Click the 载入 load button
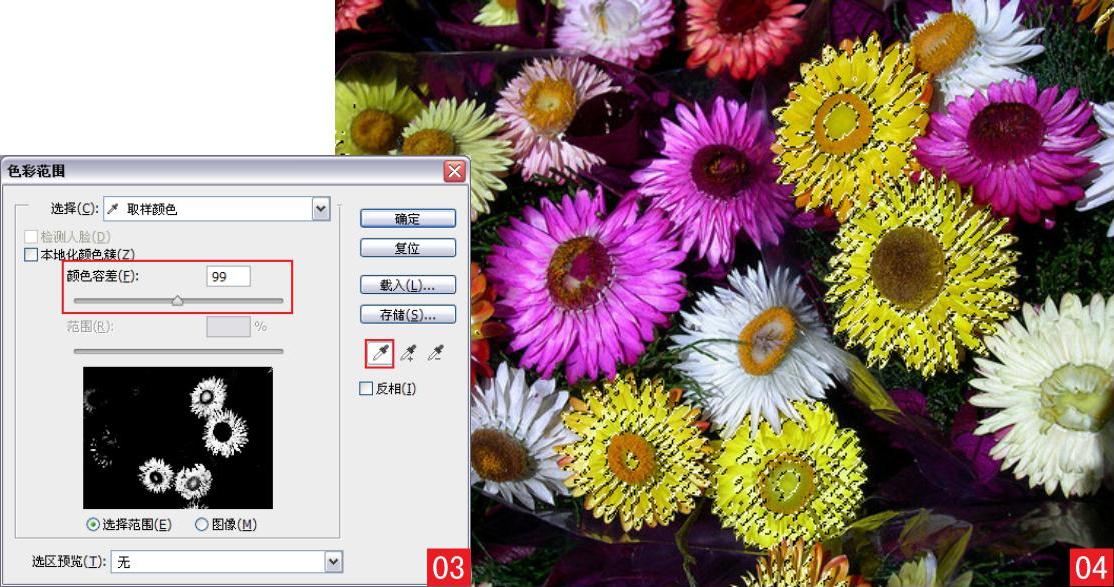Screen dimensions: 1114x587 tap(408, 285)
